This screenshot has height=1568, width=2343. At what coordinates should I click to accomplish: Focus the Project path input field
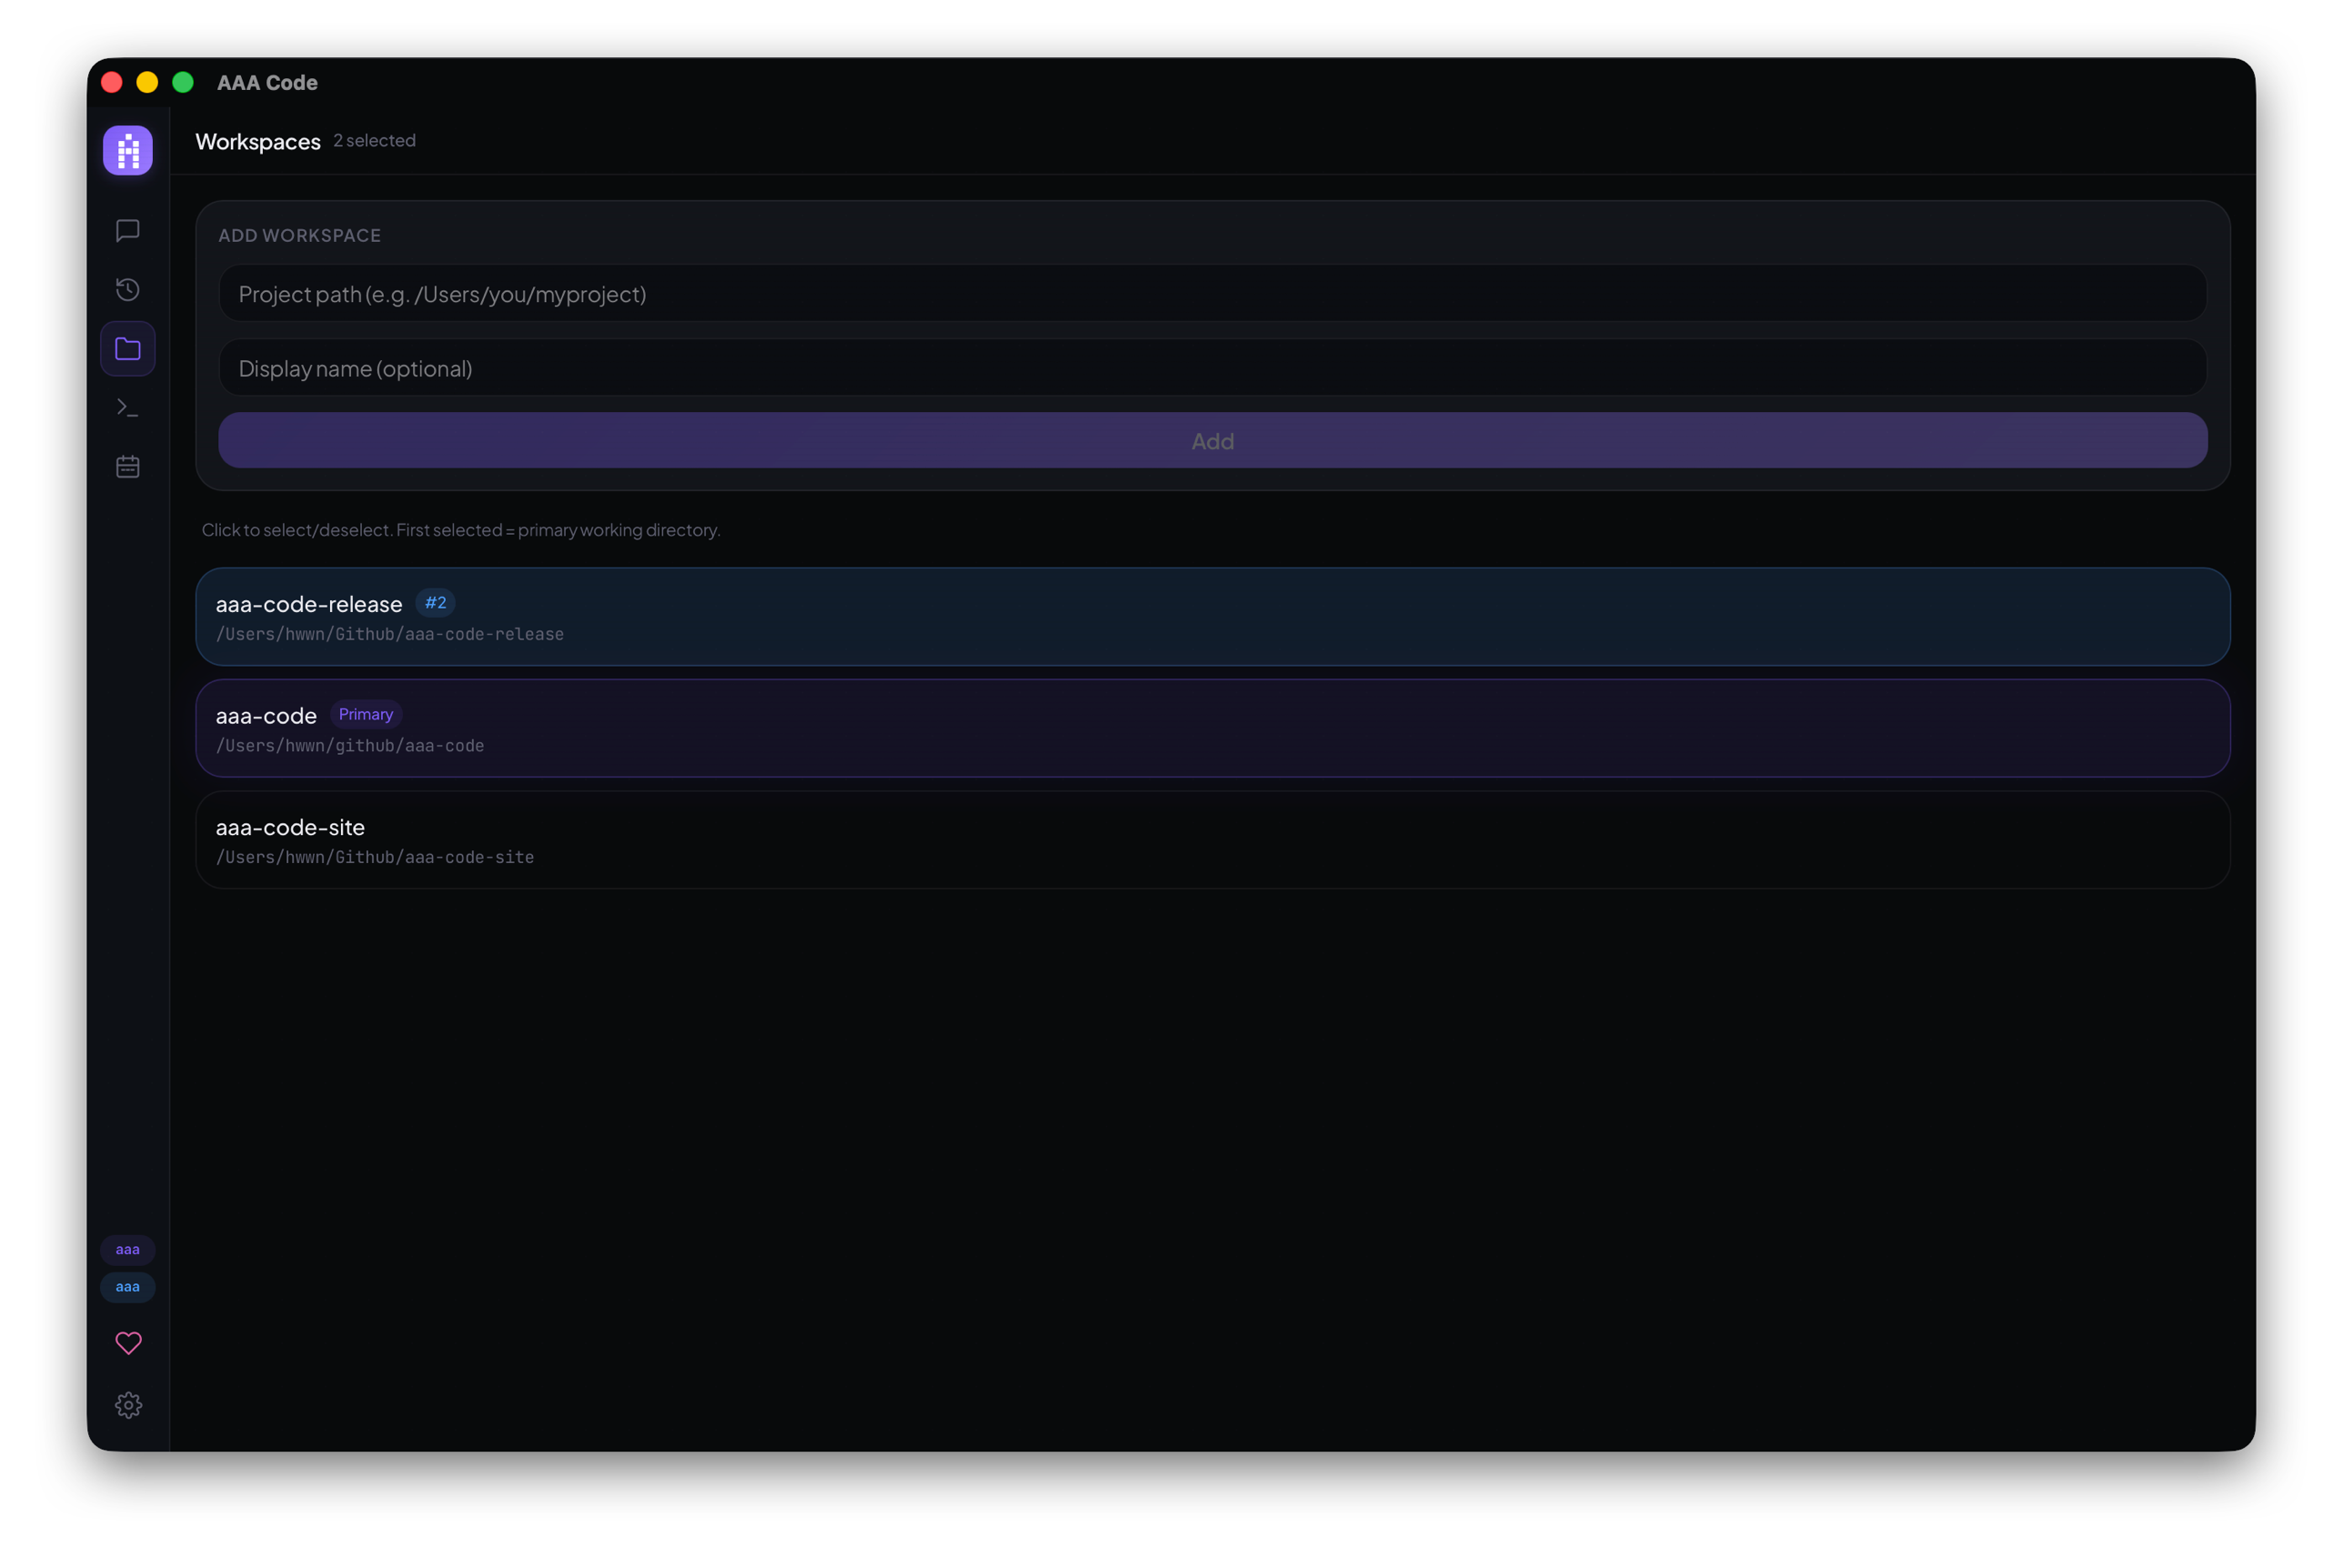(x=1213, y=294)
